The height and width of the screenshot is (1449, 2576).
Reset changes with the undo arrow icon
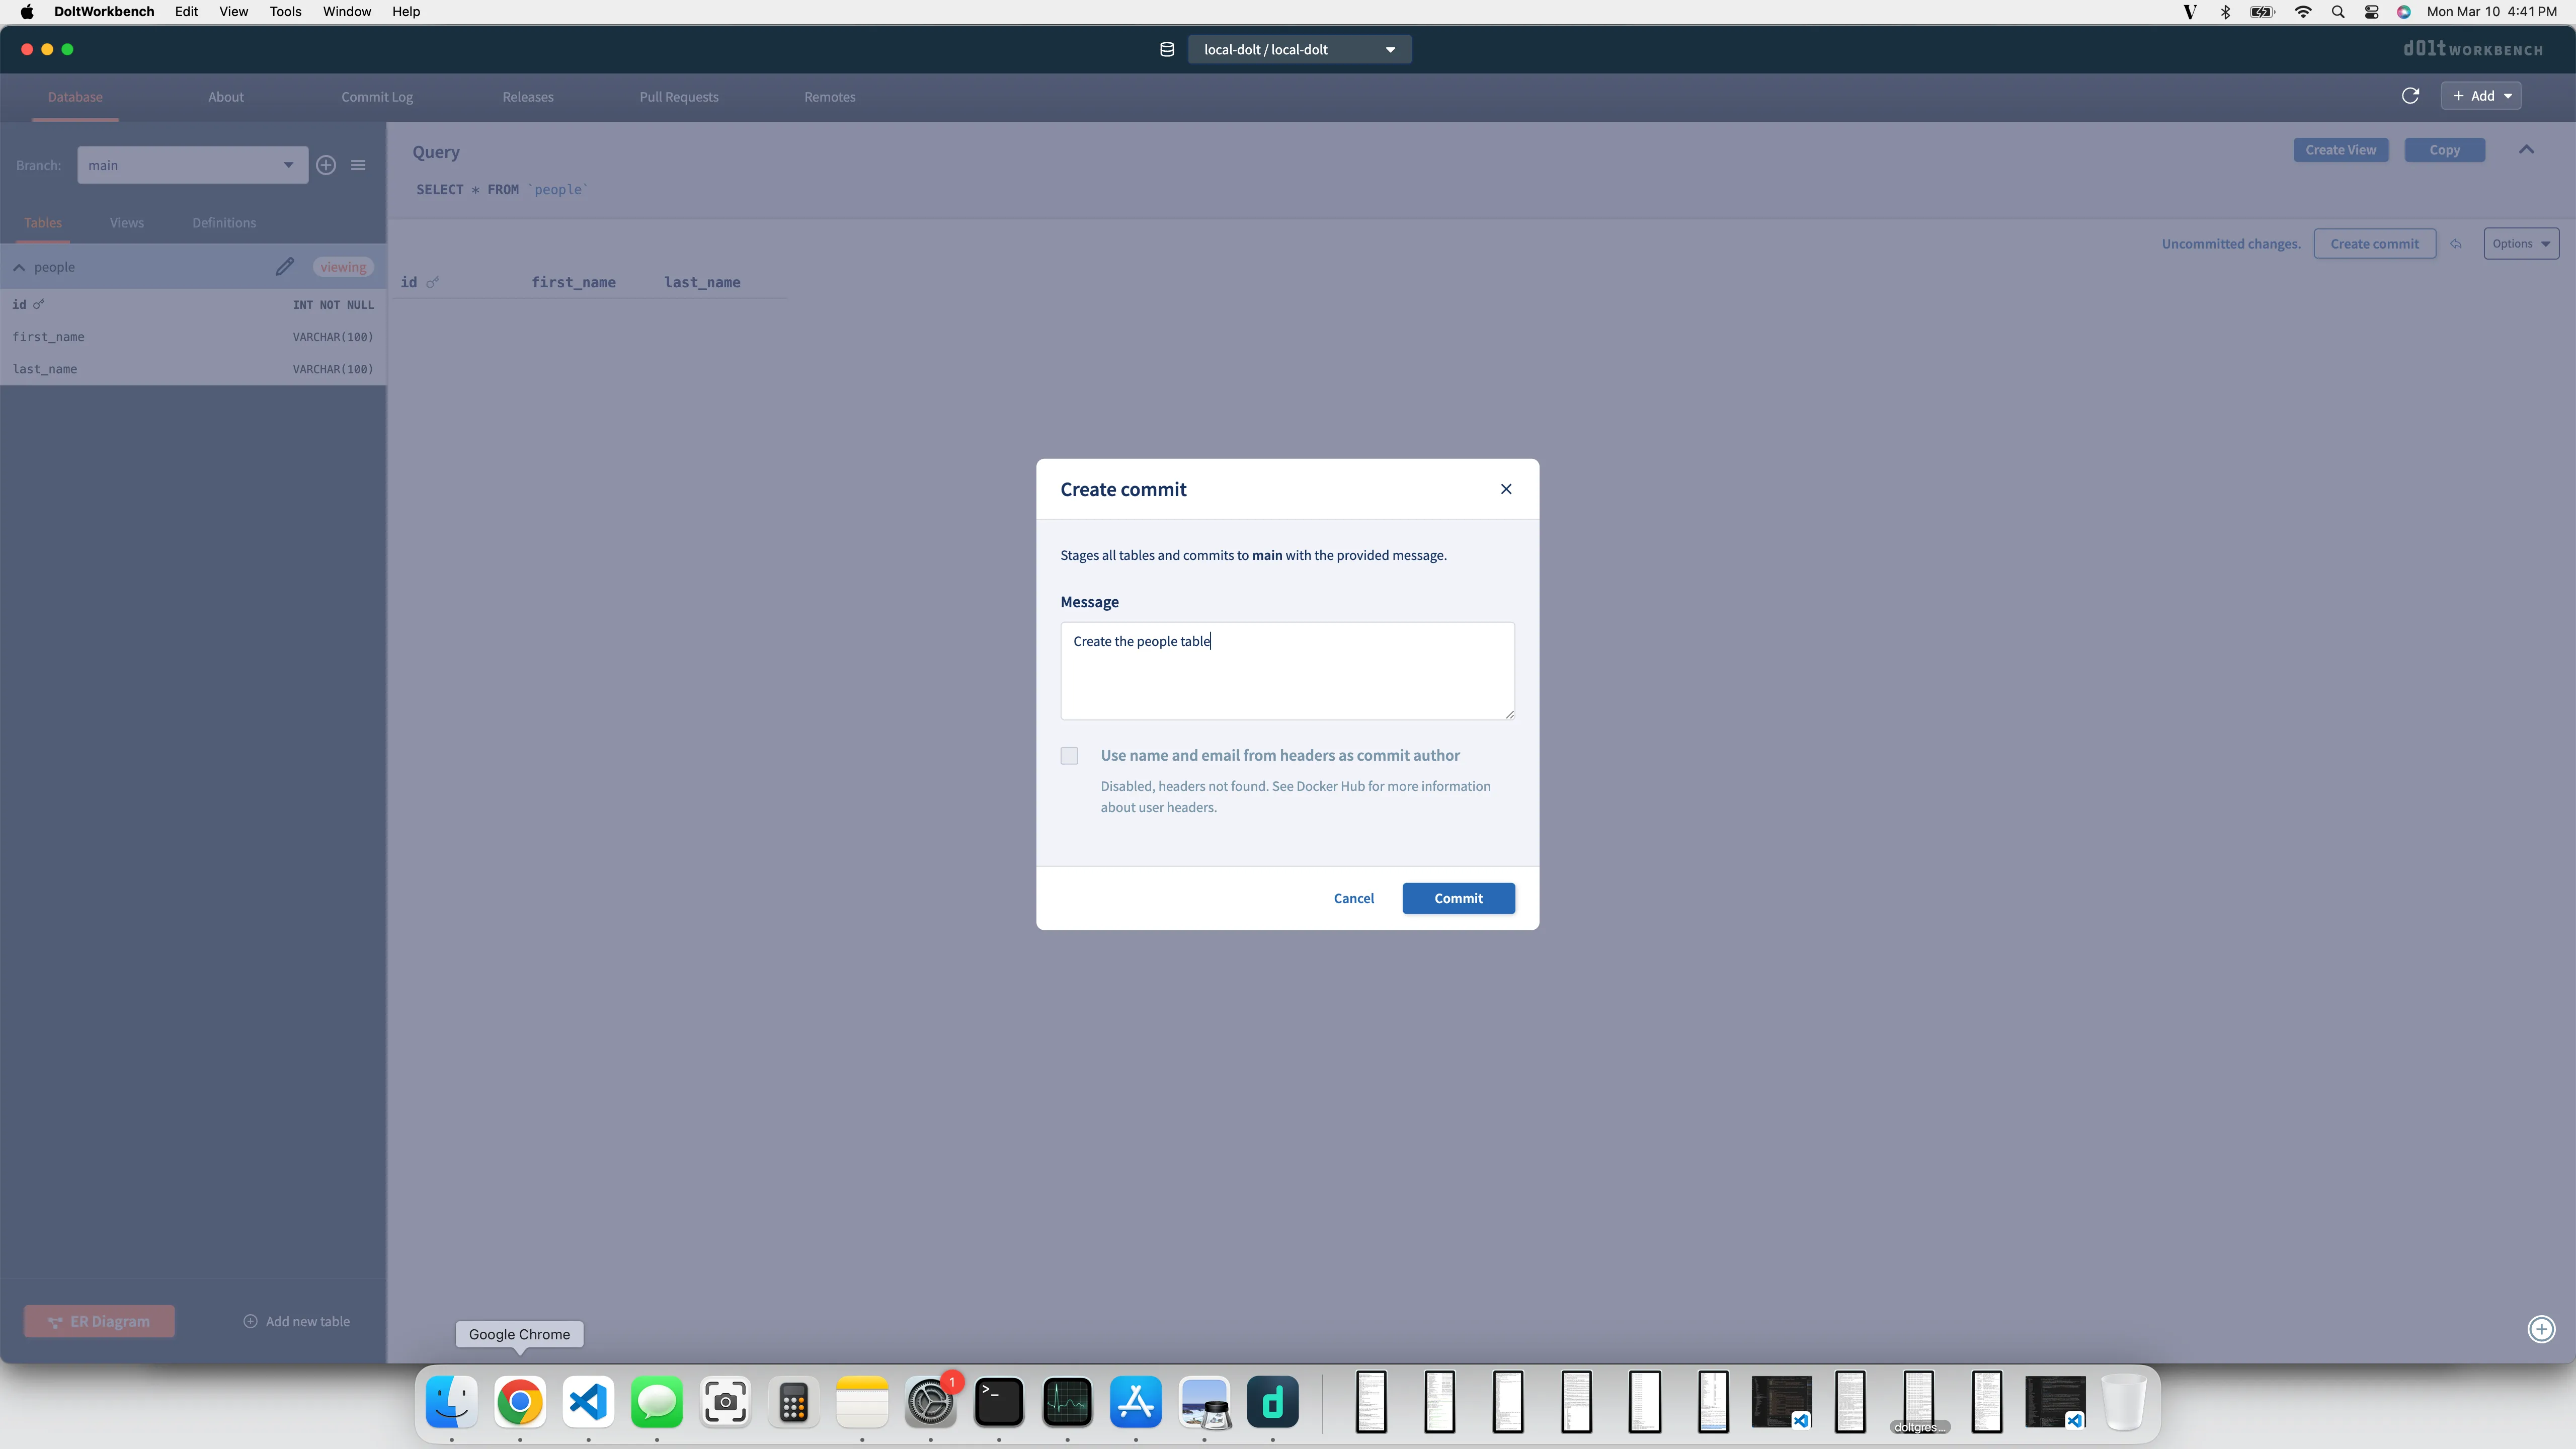(x=2457, y=243)
